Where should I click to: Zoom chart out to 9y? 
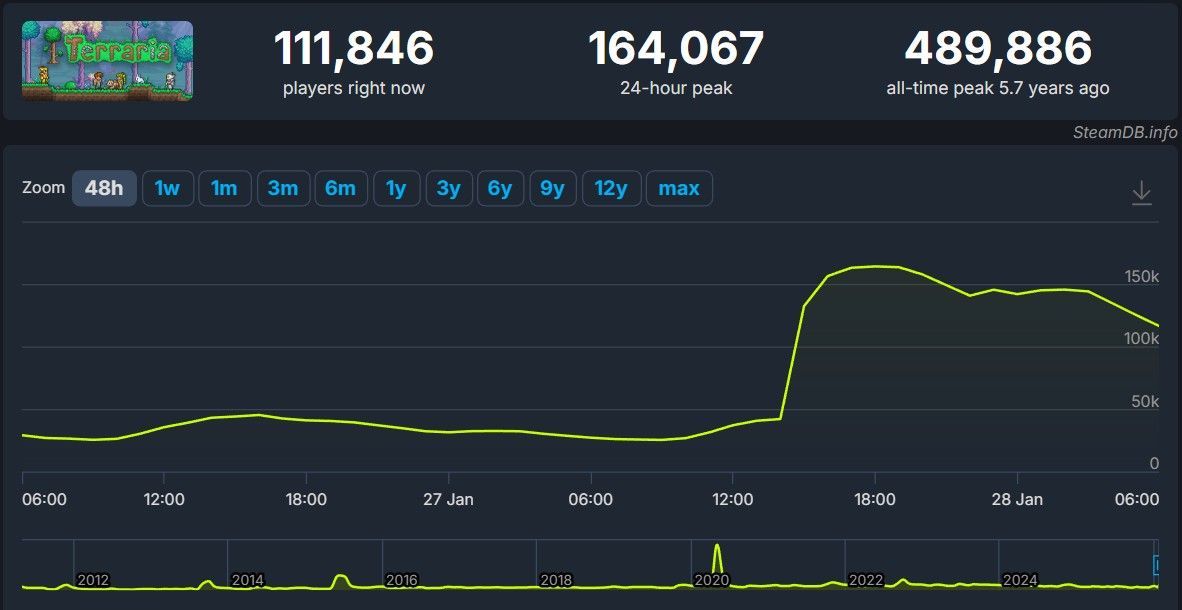552,188
